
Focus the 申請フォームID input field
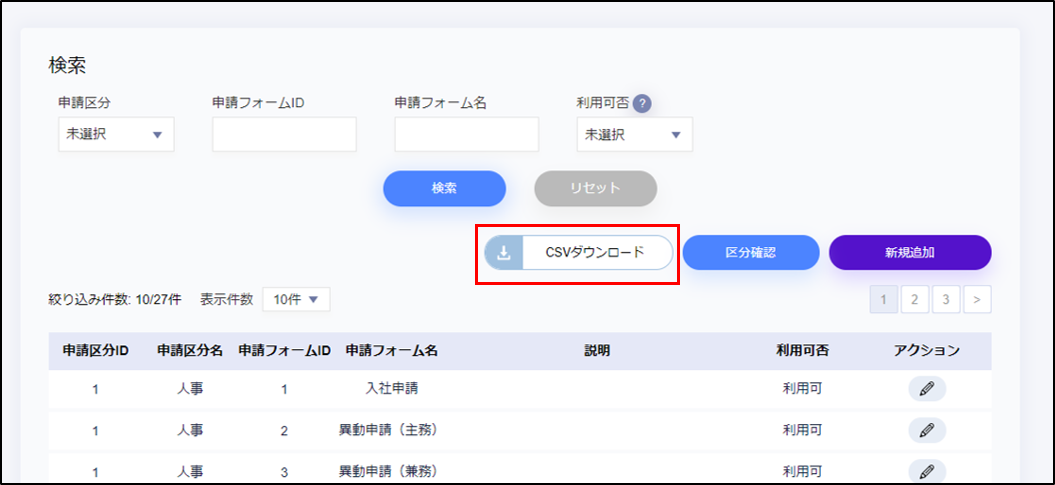284,135
